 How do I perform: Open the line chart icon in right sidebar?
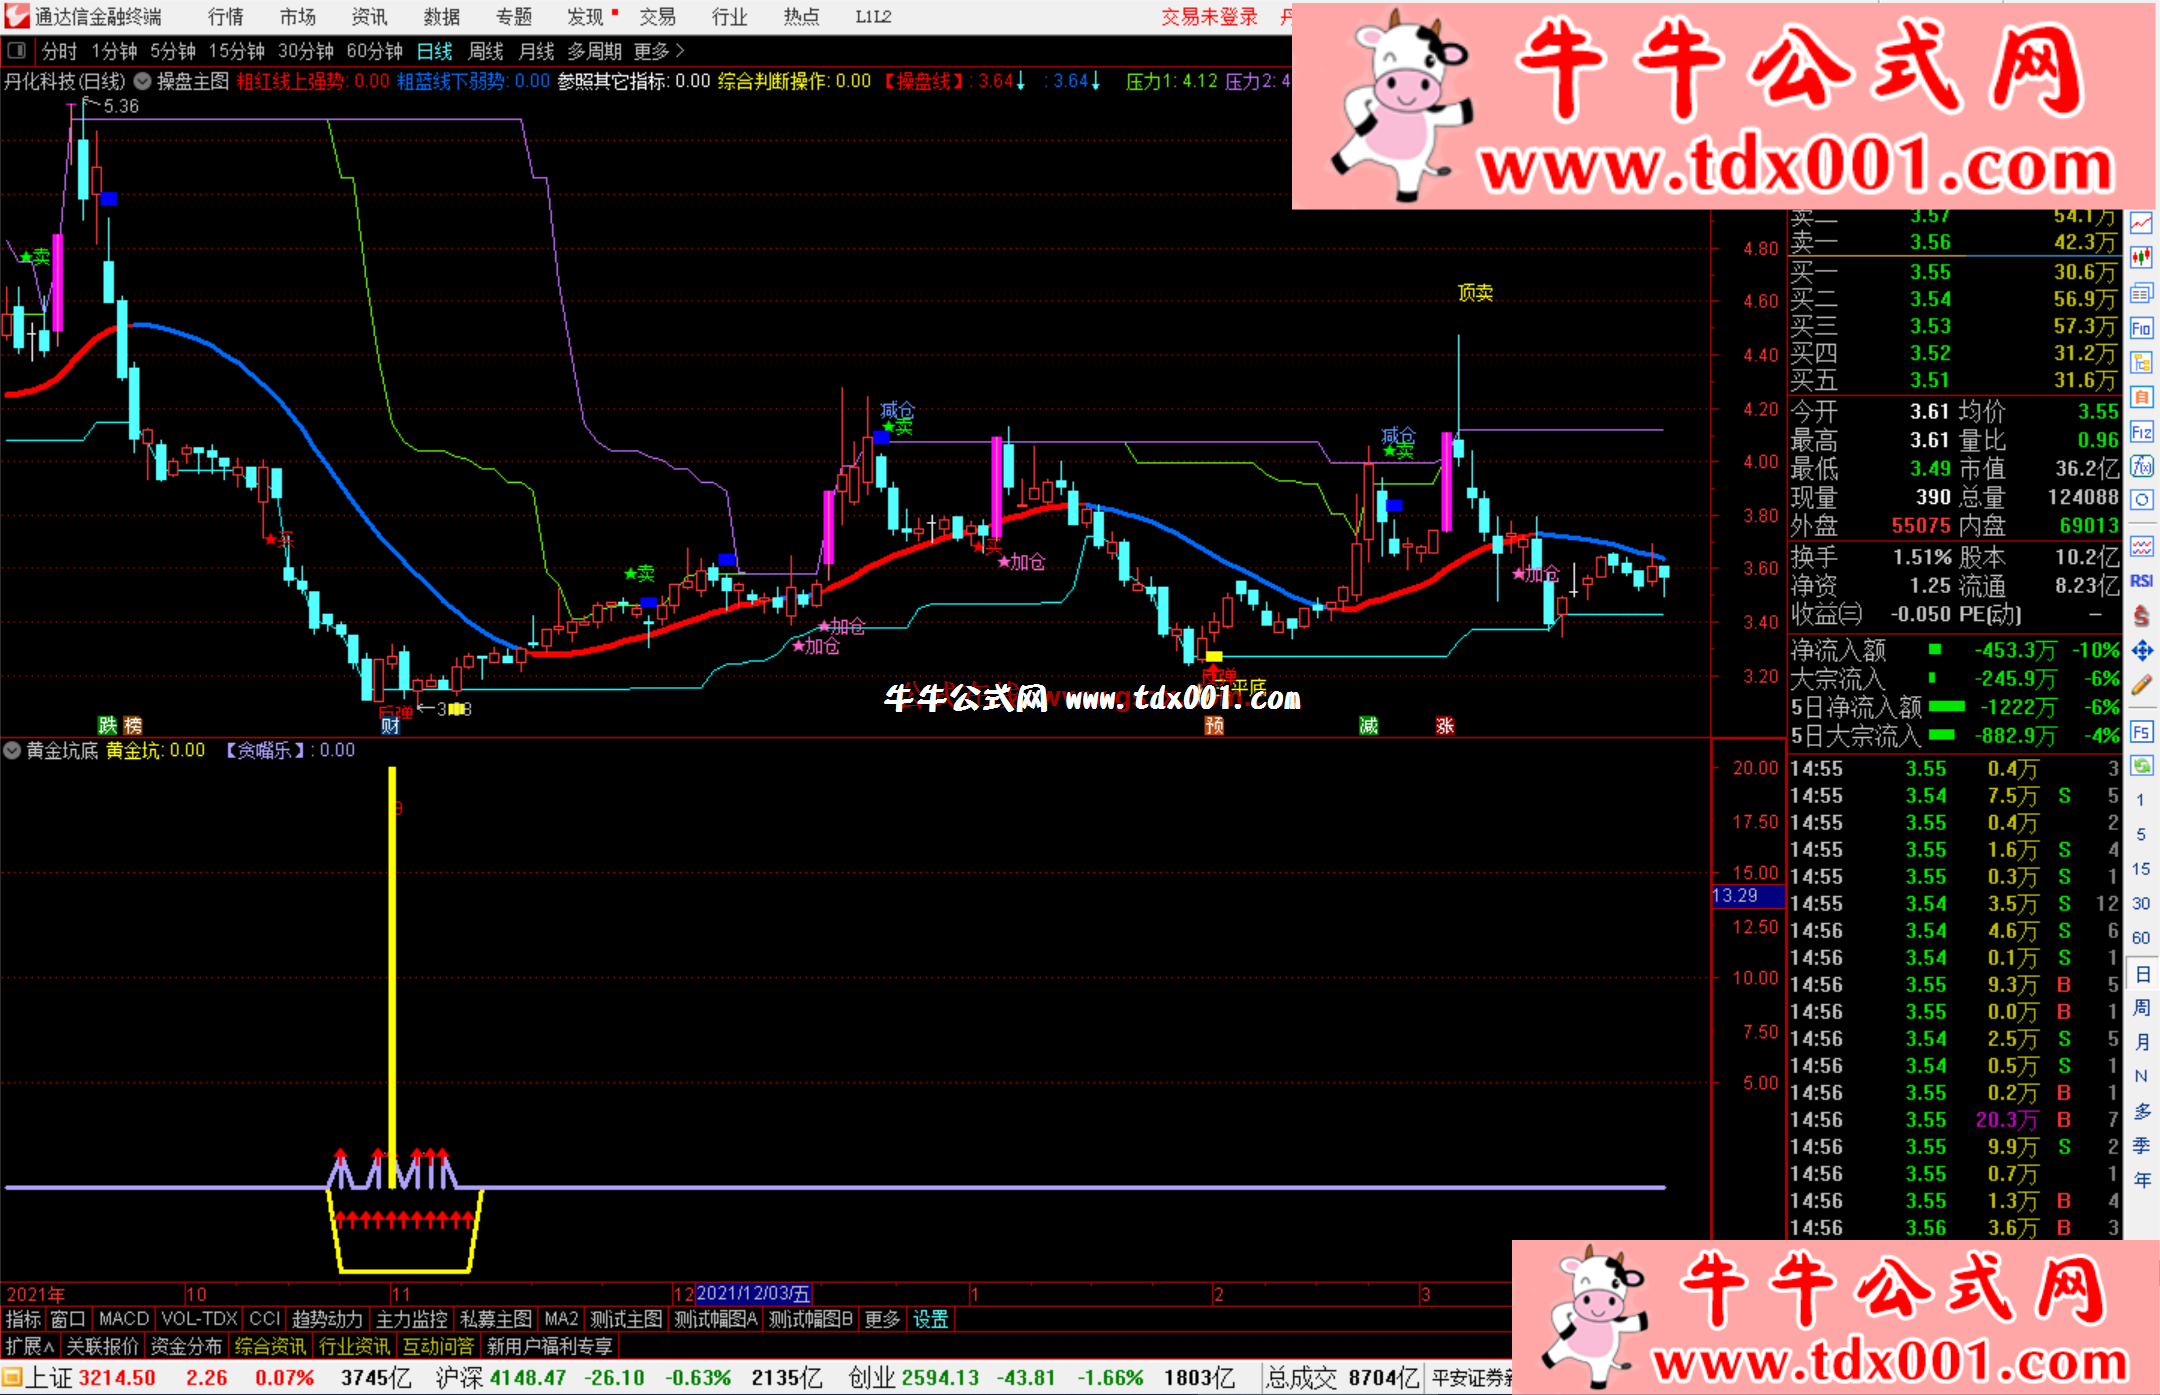tap(2141, 224)
